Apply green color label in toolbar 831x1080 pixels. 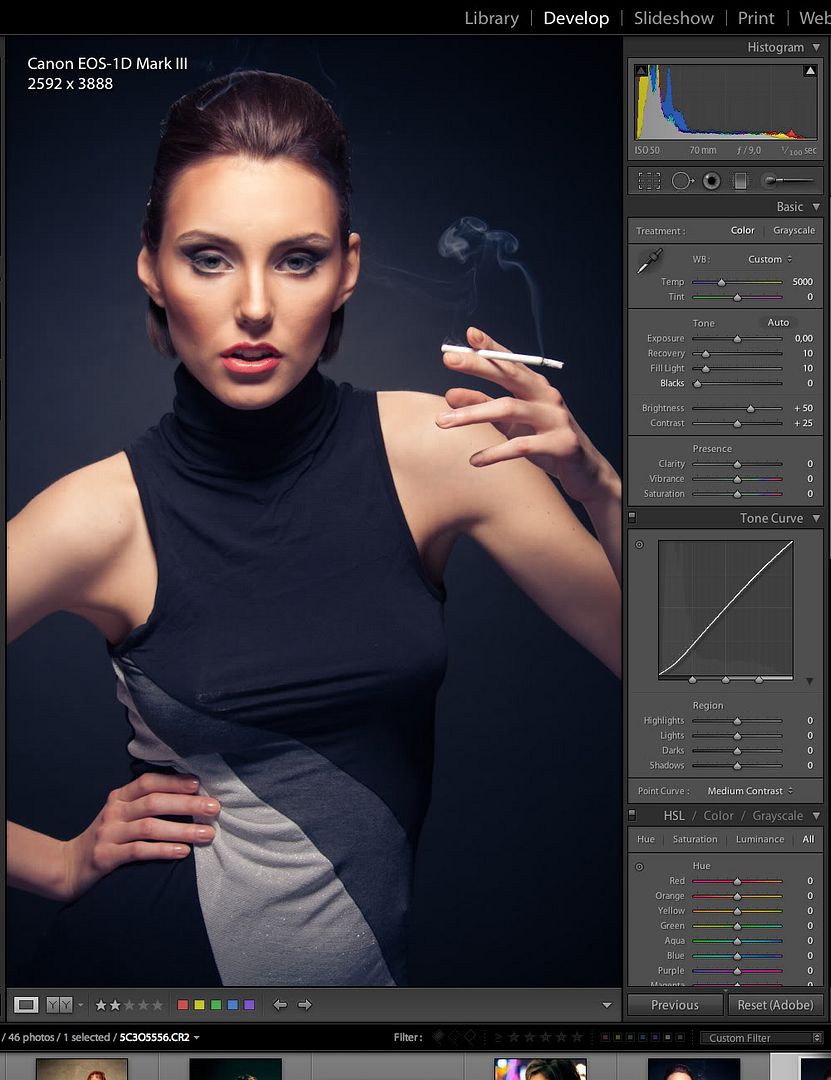tap(216, 1005)
